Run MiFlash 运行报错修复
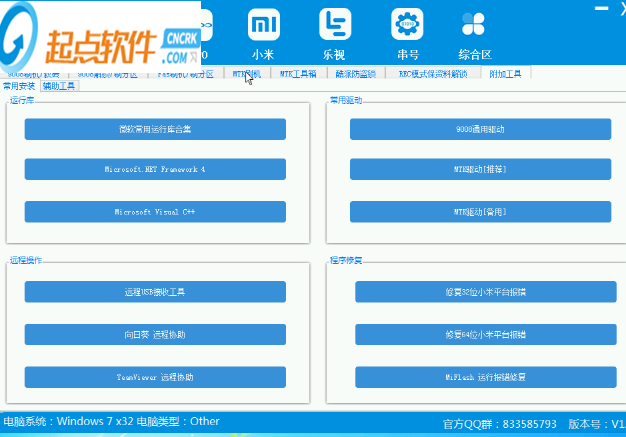 [485, 377]
